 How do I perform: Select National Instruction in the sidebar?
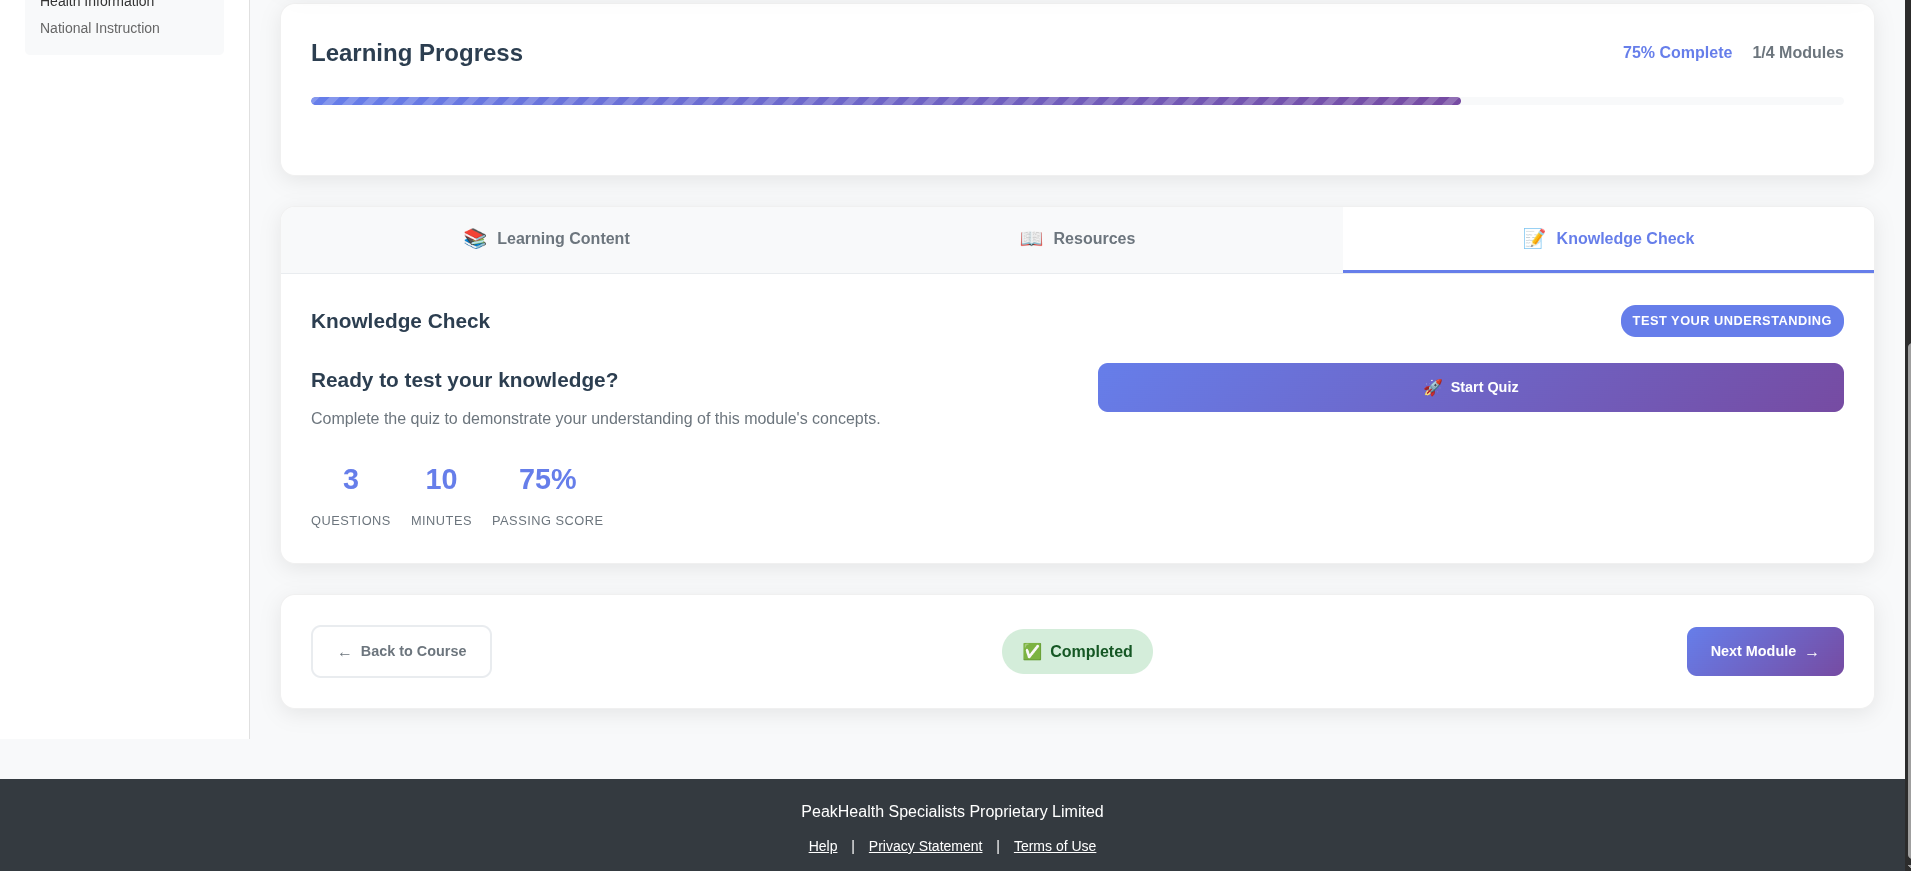tap(100, 28)
